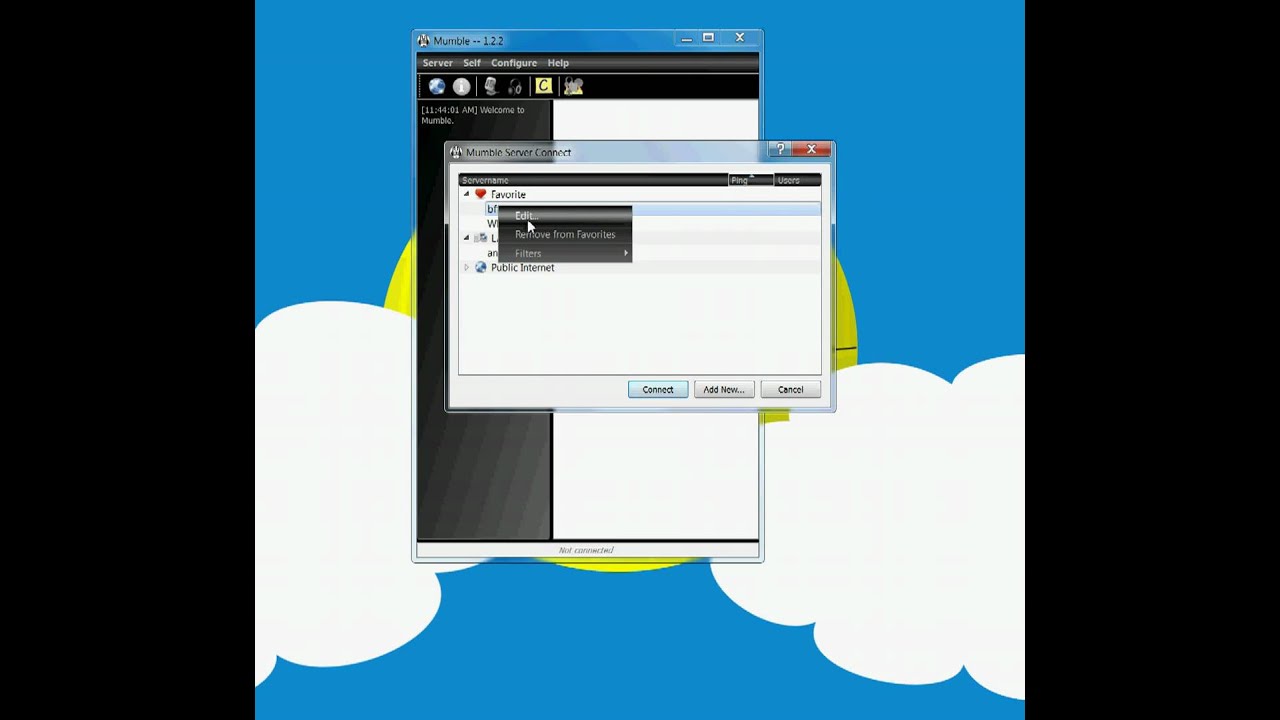Open the Self menu
The image size is (1280, 720).
click(x=472, y=63)
